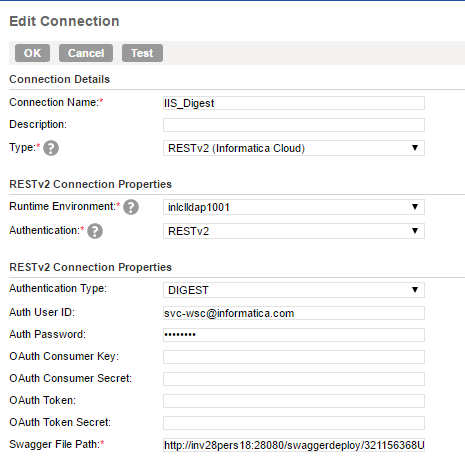Open help icon beside Runtime Environment

click(131, 207)
